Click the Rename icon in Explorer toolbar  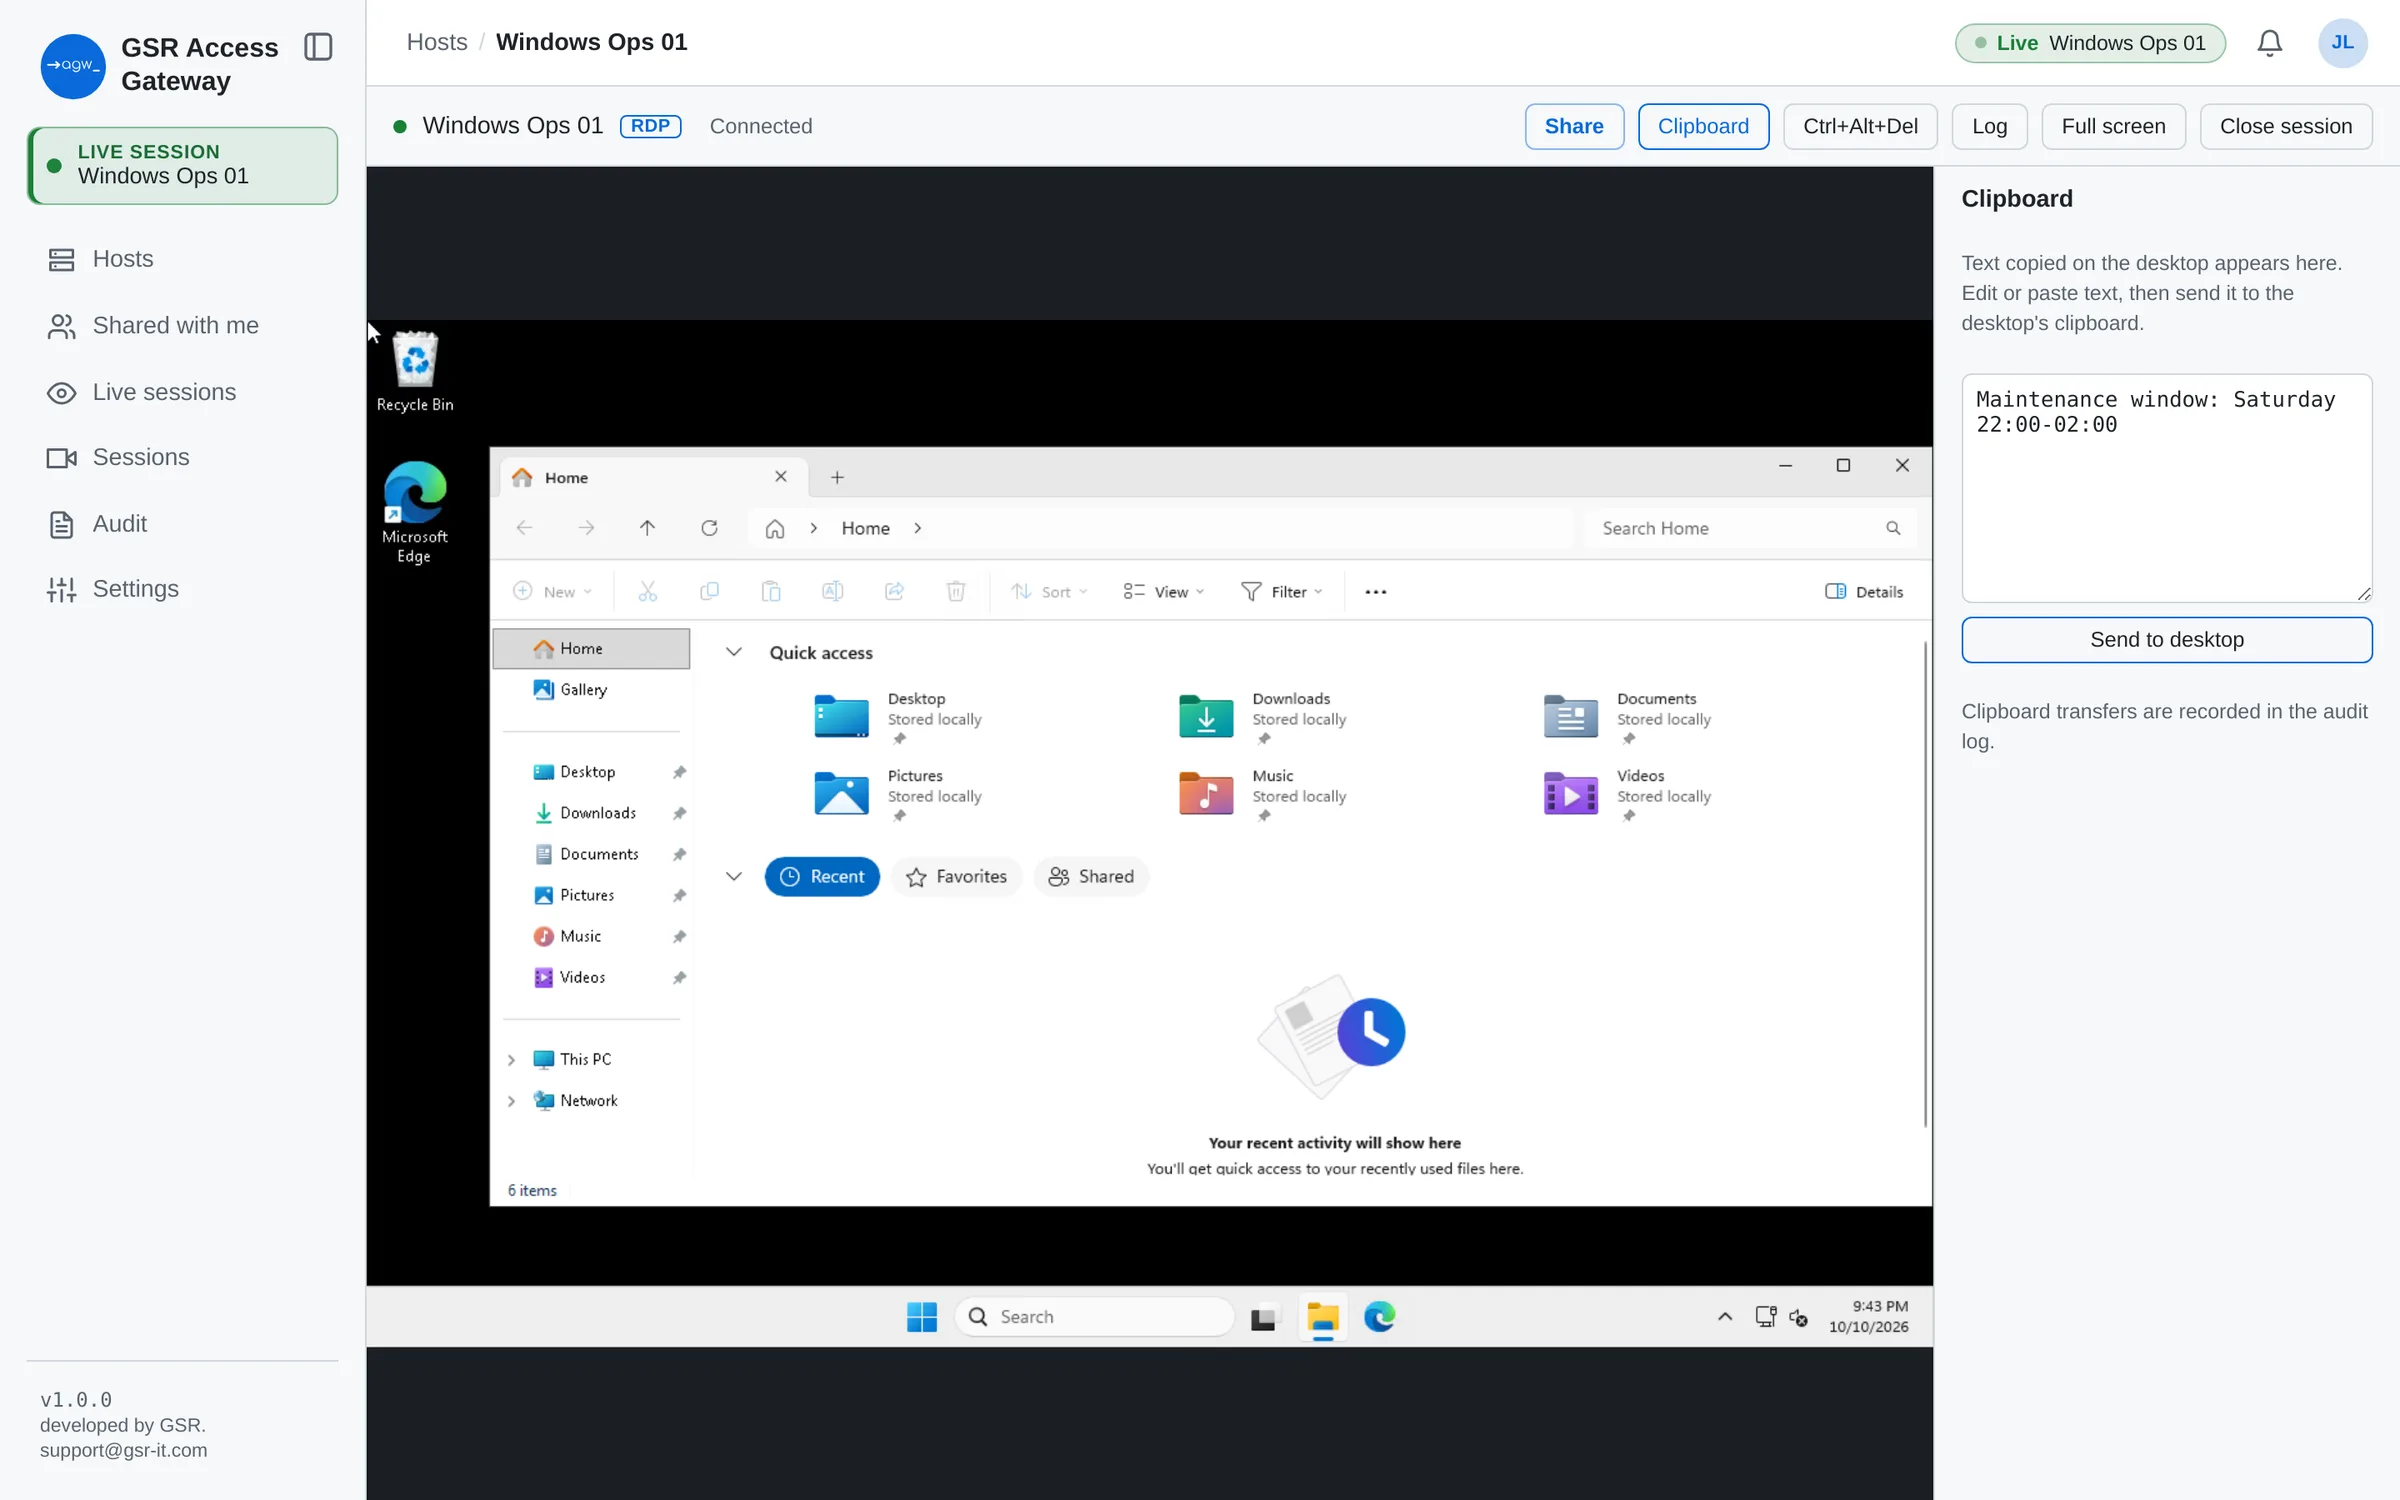[832, 592]
